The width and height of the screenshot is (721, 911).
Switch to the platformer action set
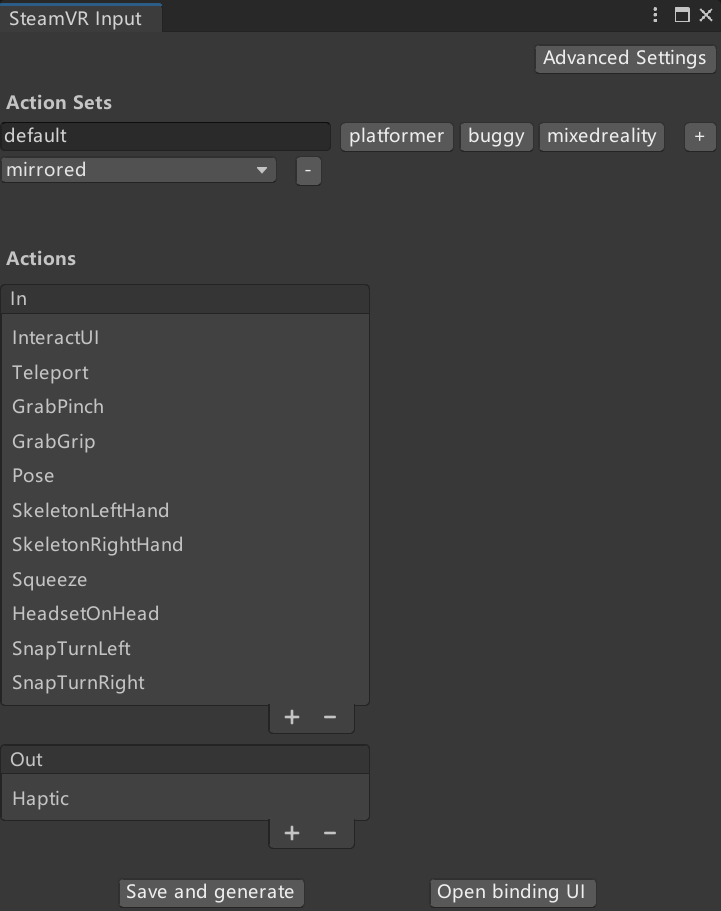coord(396,137)
